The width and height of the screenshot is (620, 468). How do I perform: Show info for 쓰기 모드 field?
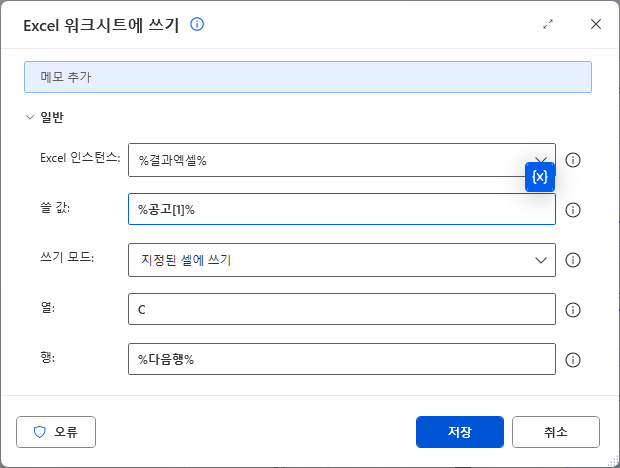pos(573,260)
